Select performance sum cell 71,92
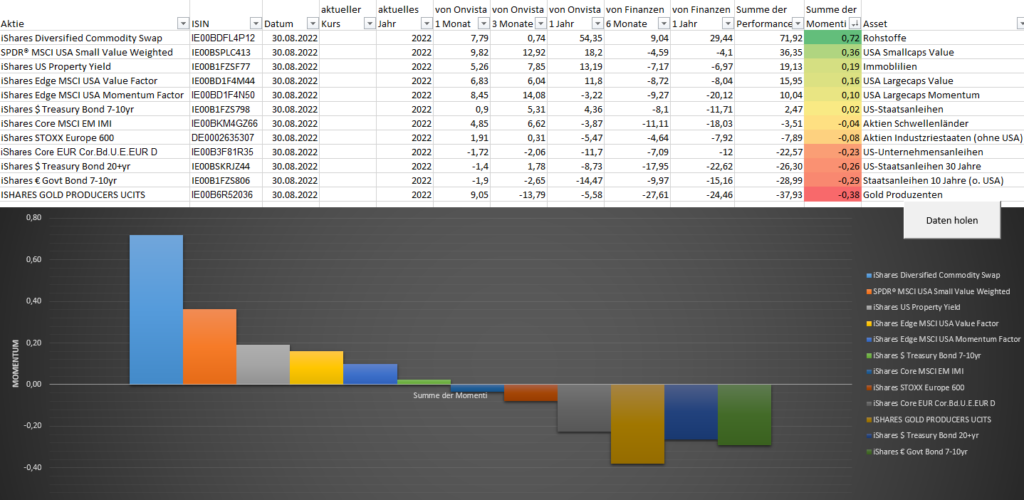 click(x=770, y=38)
